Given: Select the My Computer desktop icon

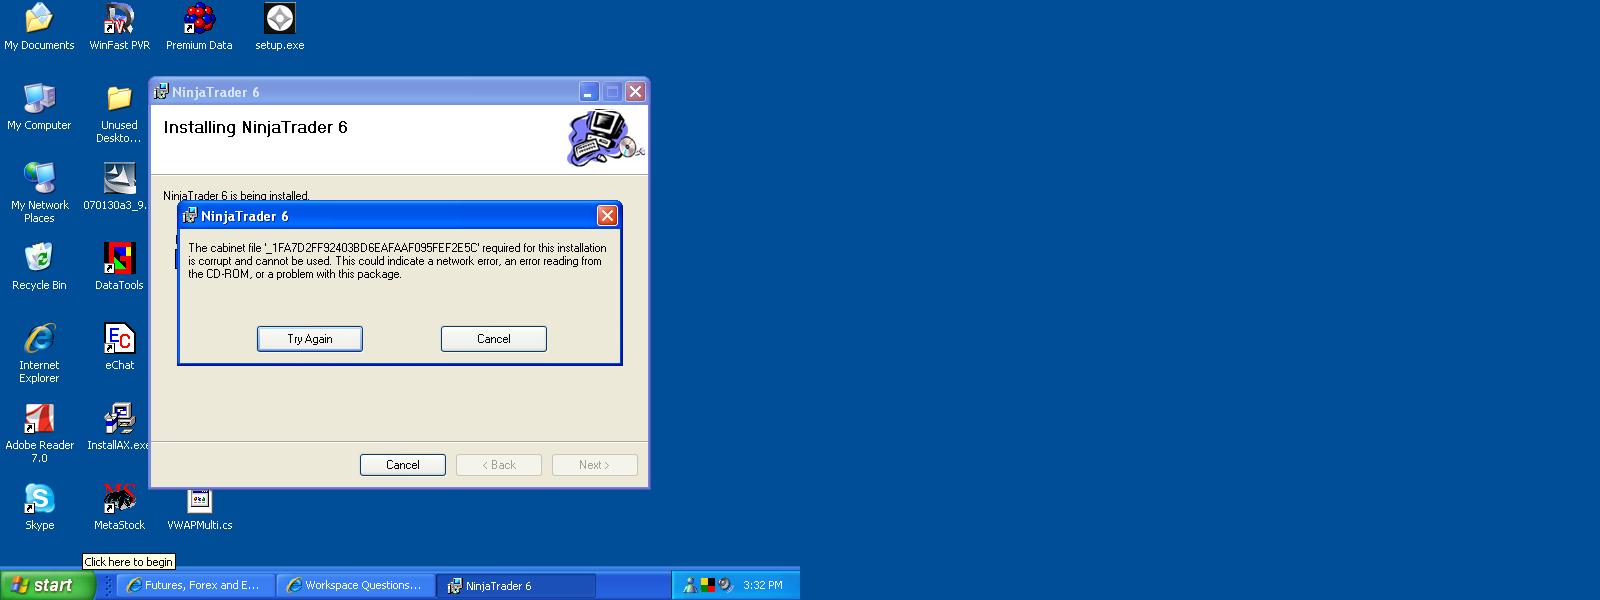Looking at the screenshot, I should (39, 107).
